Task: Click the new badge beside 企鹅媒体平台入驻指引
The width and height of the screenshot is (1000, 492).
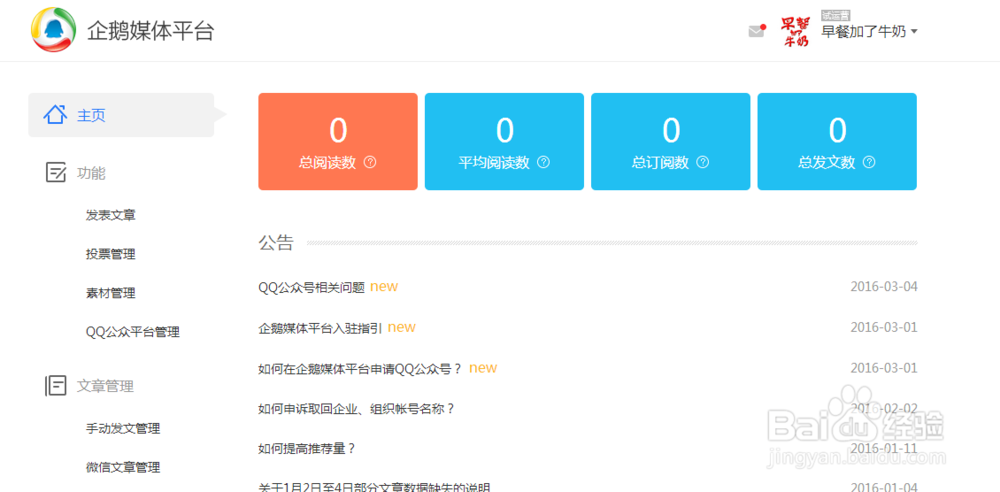Action: [402, 327]
